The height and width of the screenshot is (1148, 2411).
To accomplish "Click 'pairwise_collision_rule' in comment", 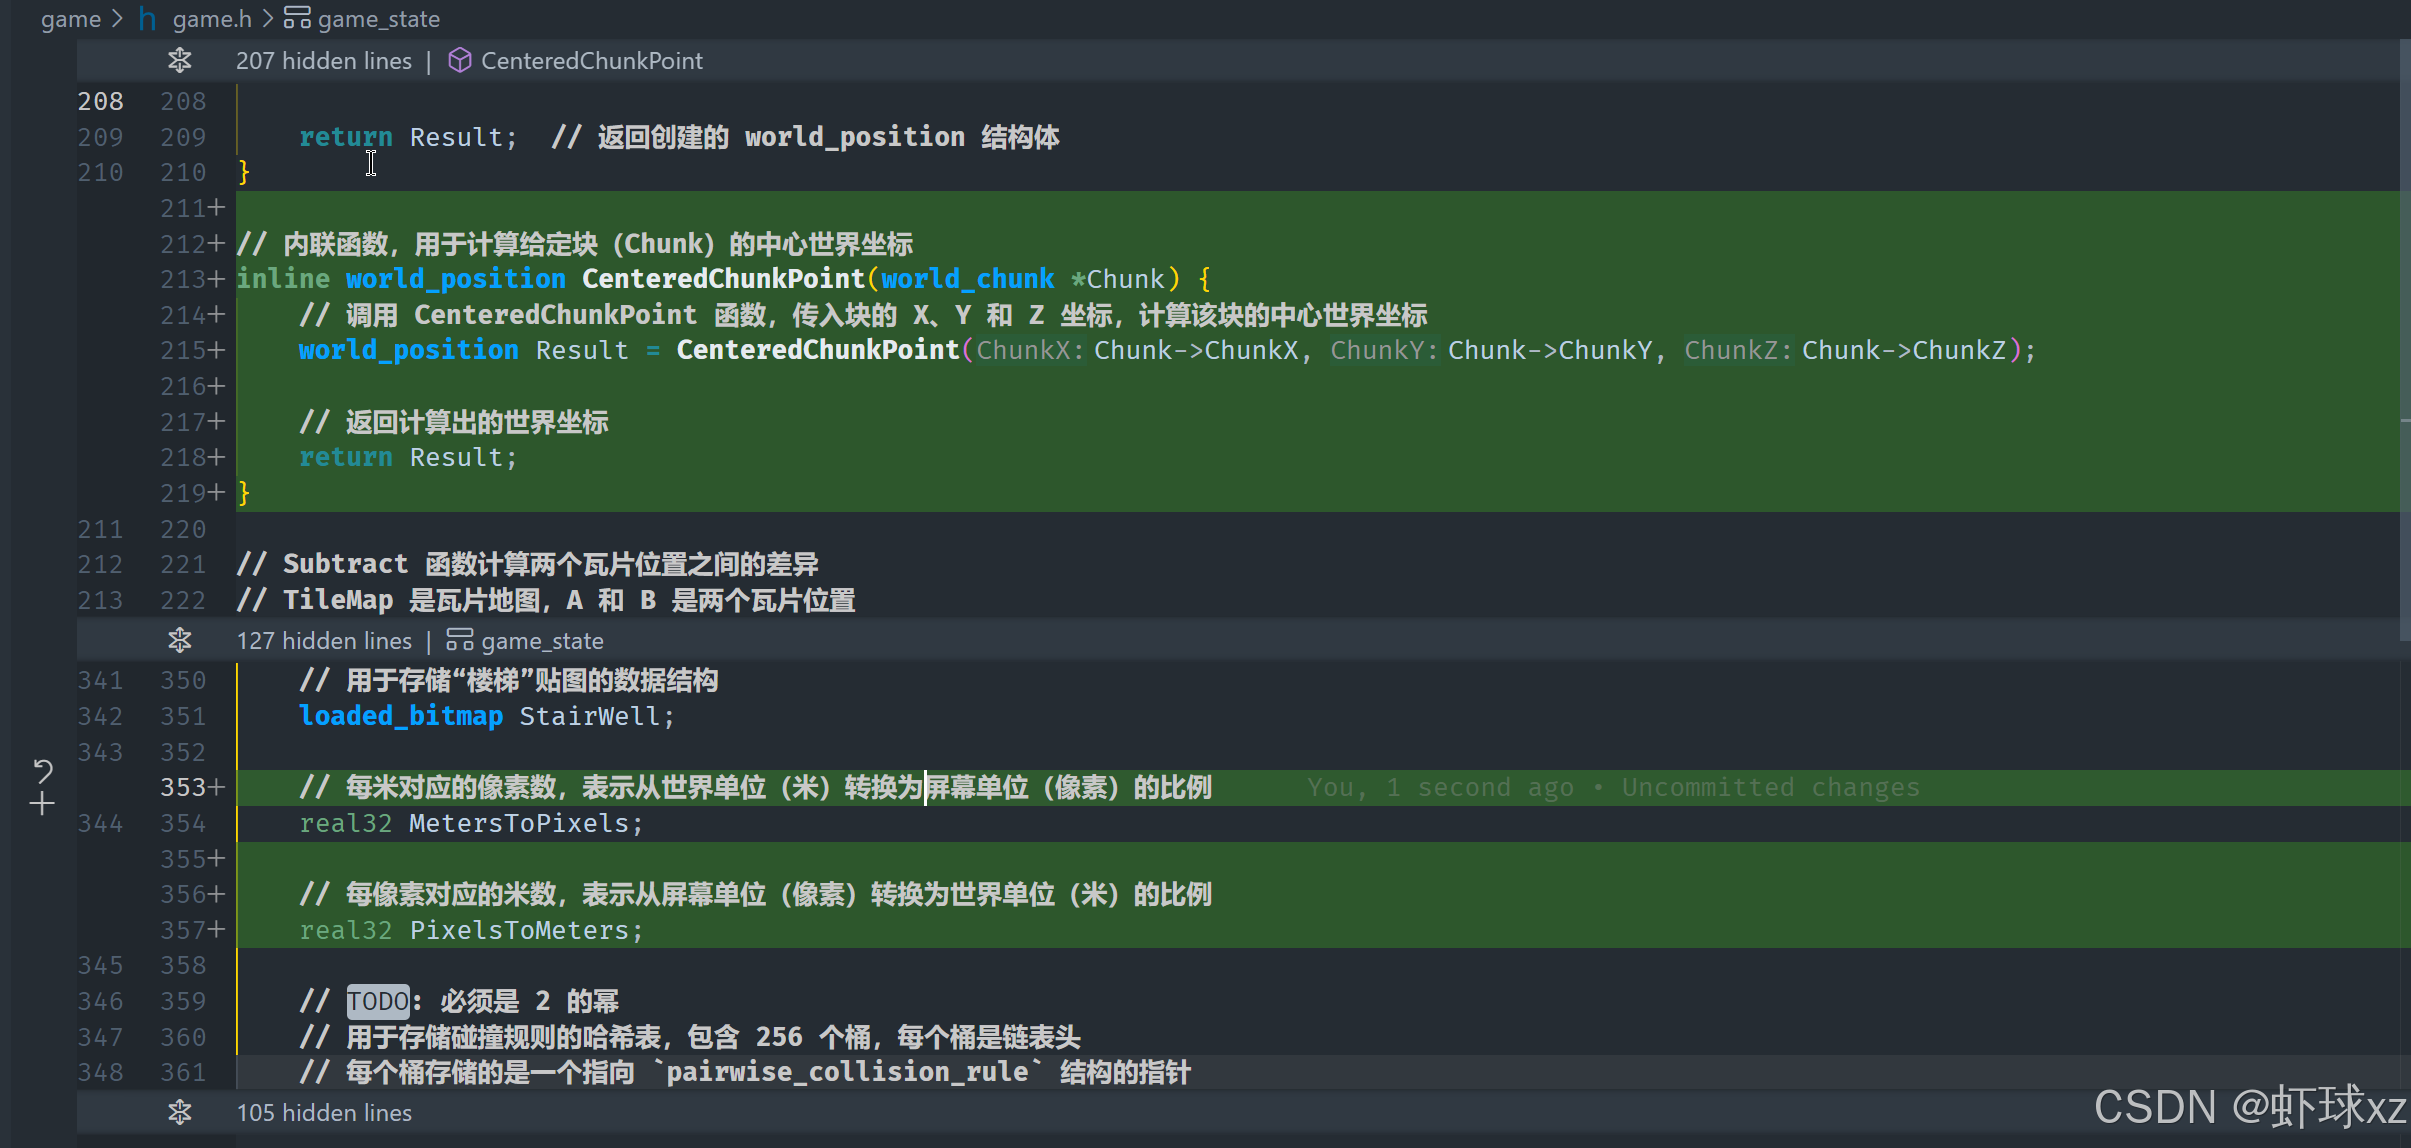I will (x=847, y=1072).
